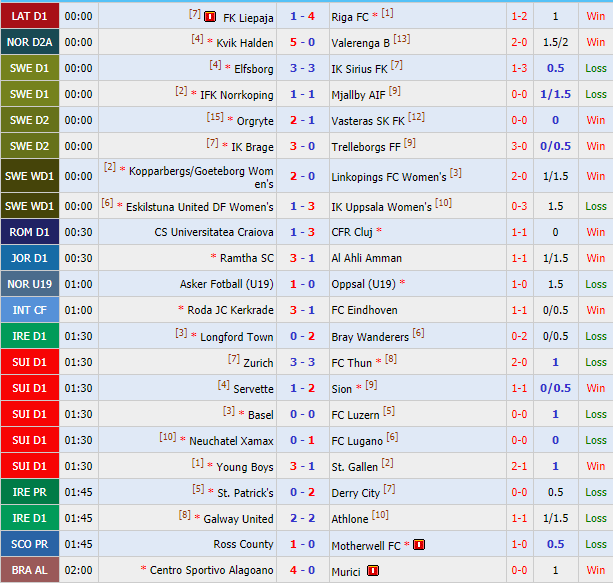The image size is (613, 583).
Task: Select team Roda JC Kerkrade
Action: click(x=230, y=310)
